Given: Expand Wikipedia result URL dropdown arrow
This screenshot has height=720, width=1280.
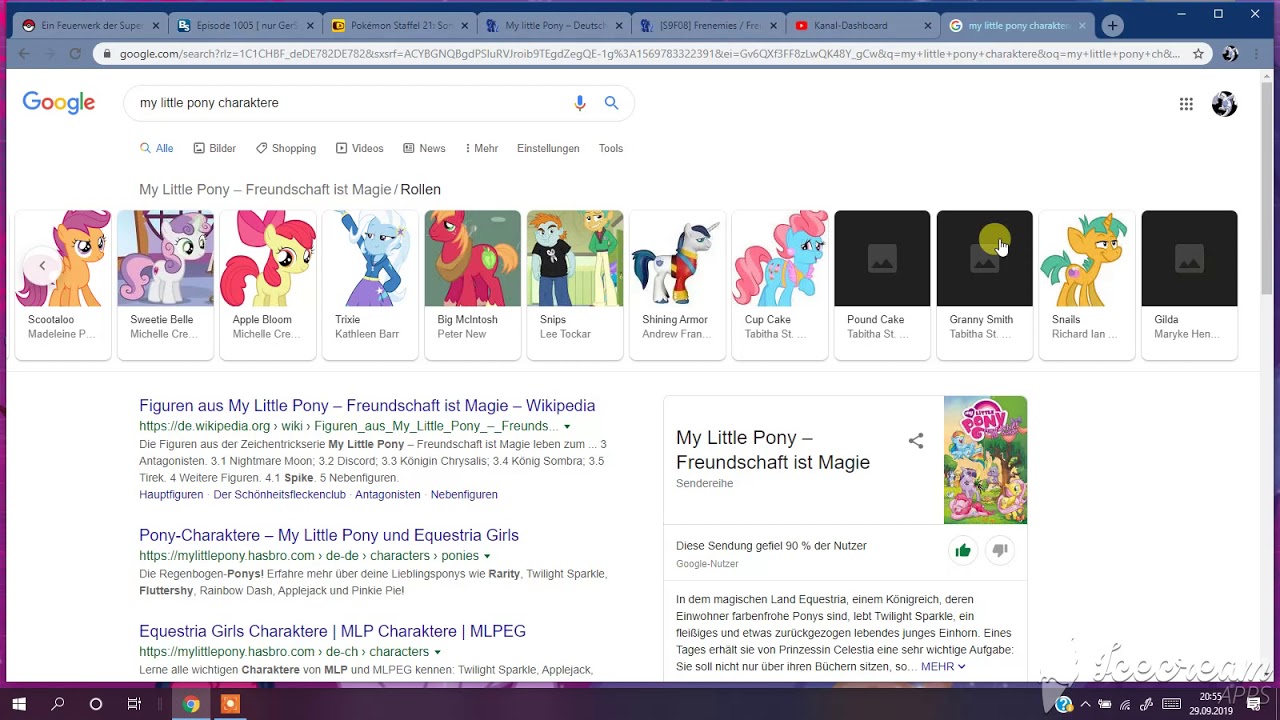Looking at the screenshot, I should tap(567, 427).
